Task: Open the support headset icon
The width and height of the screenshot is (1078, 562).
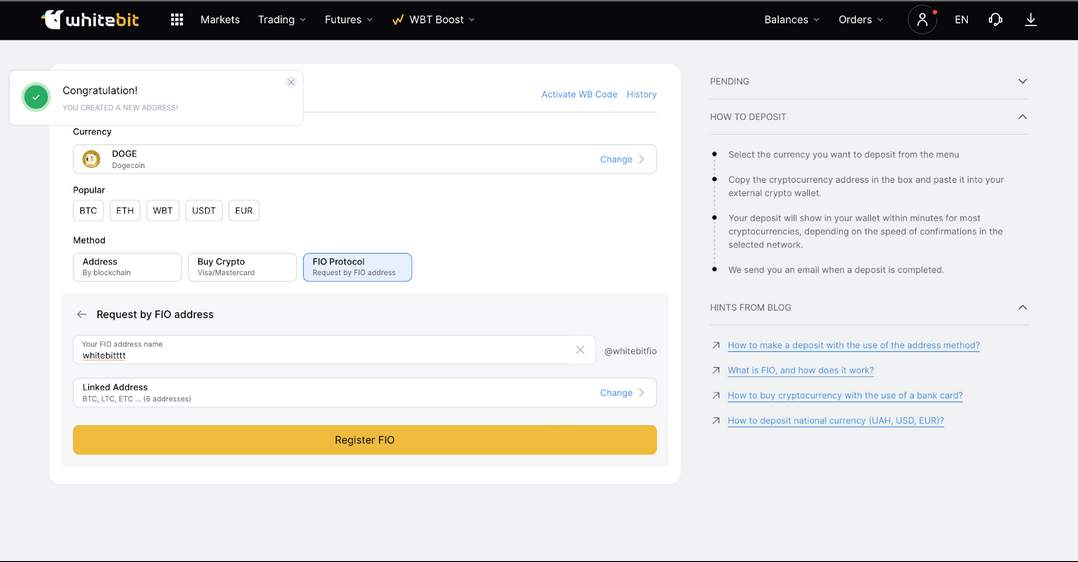Action: click(995, 19)
